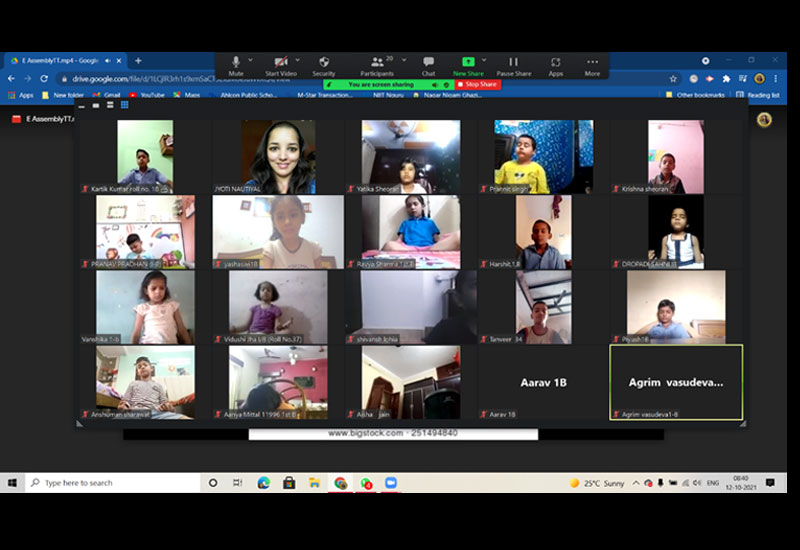The width and height of the screenshot is (800, 550).
Task: Open the taskbar clock and date
Action: coord(740,483)
